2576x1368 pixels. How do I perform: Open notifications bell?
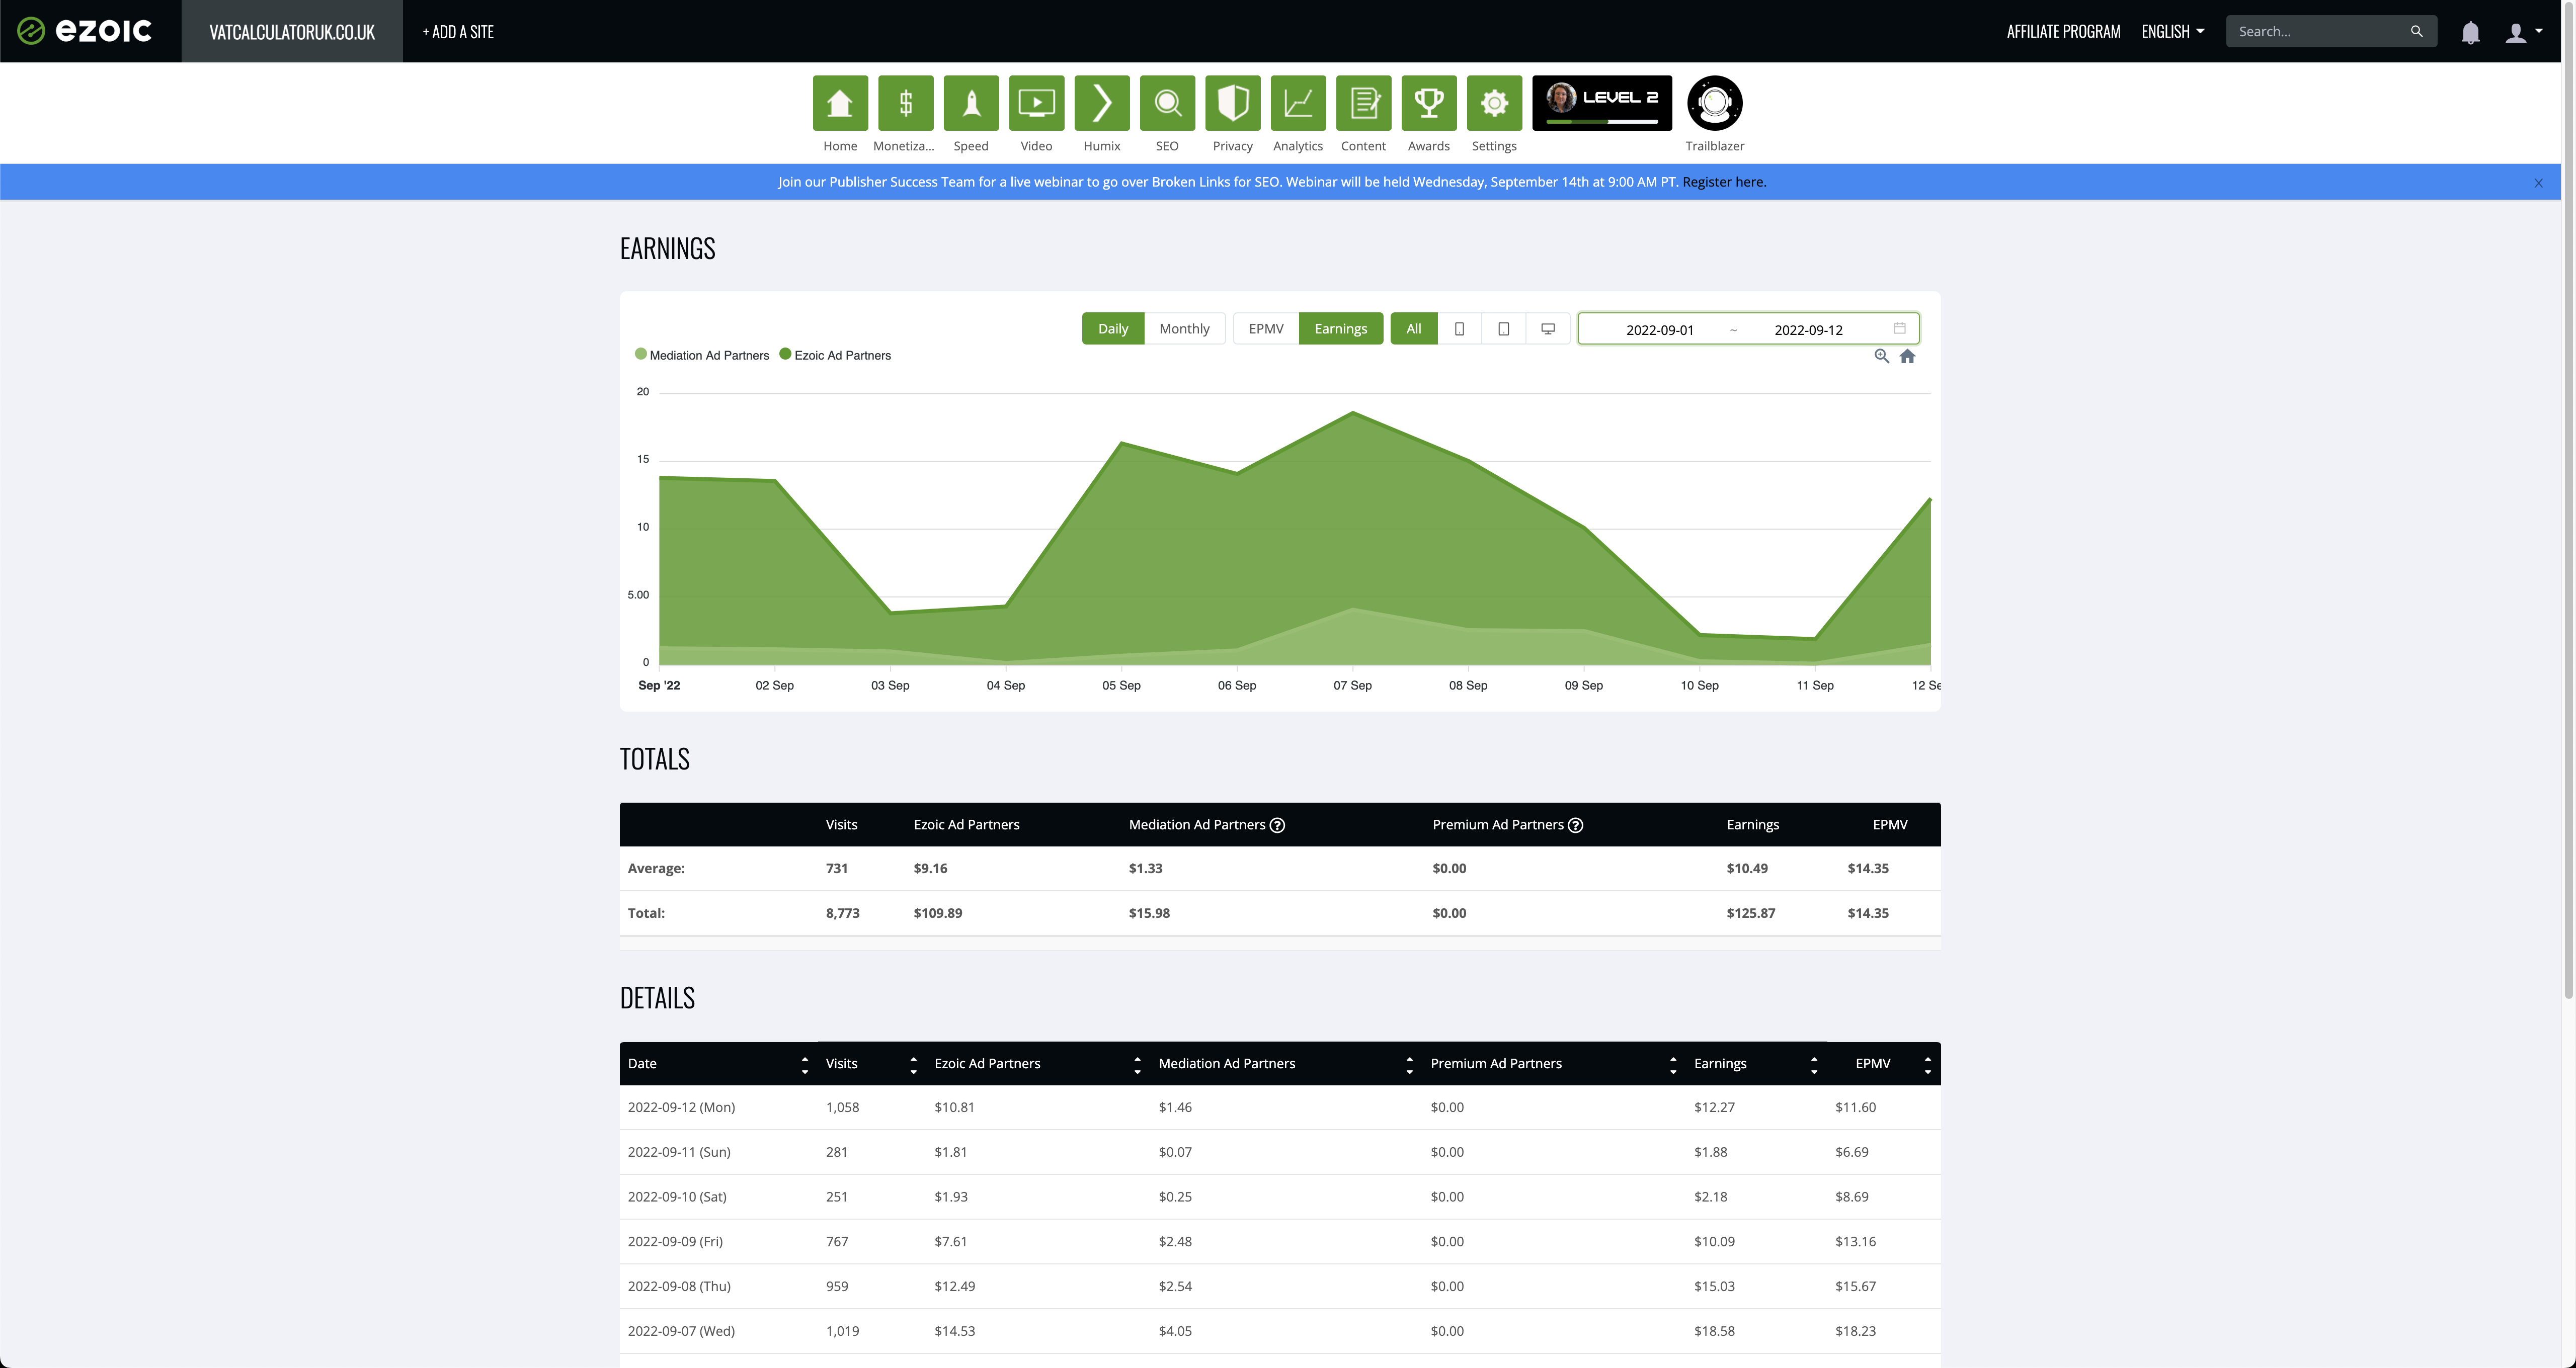[x=2470, y=32]
